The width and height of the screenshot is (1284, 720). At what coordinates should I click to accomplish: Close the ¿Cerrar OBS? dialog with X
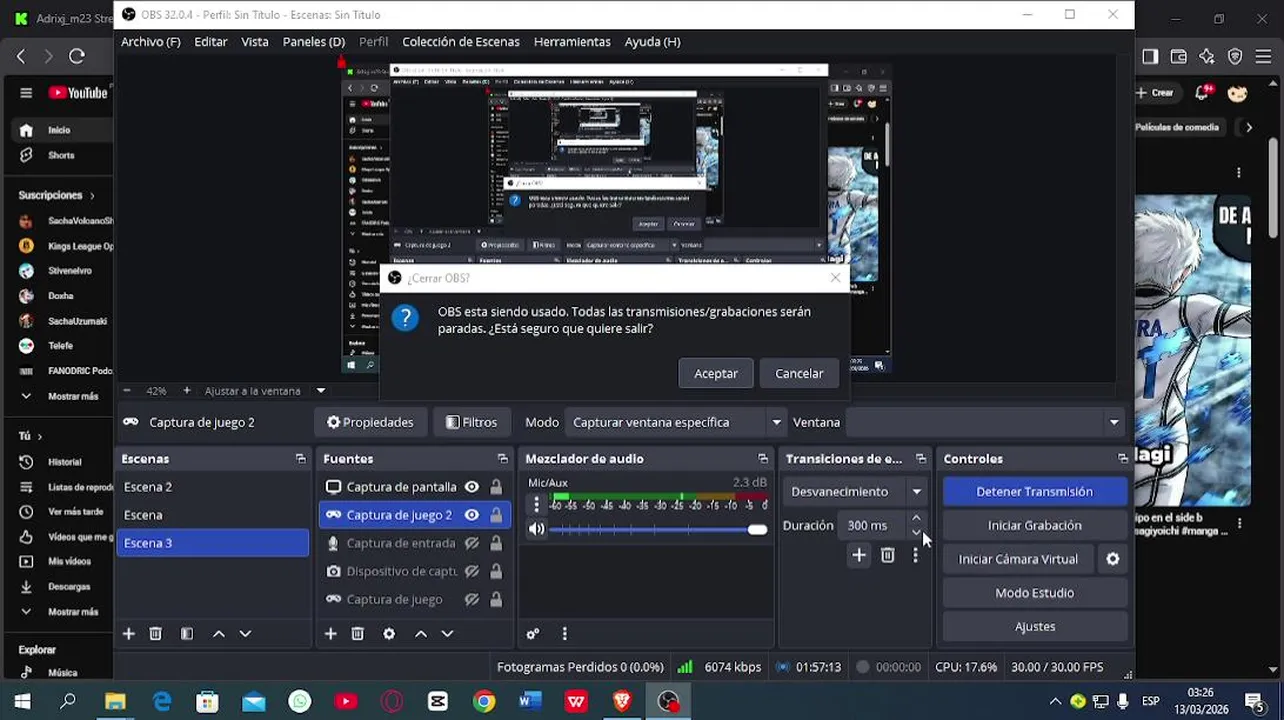click(x=835, y=278)
